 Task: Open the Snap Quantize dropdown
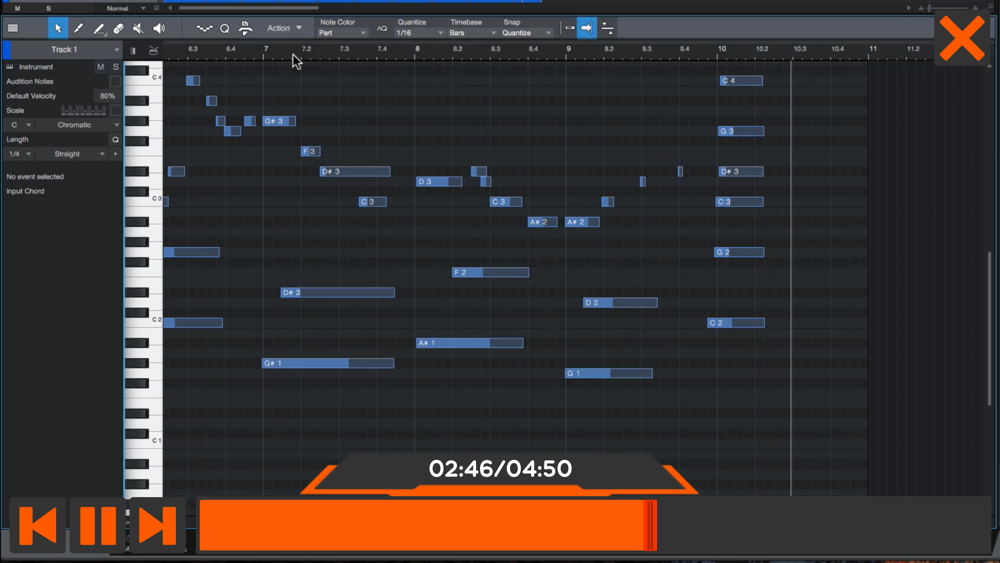(x=527, y=33)
